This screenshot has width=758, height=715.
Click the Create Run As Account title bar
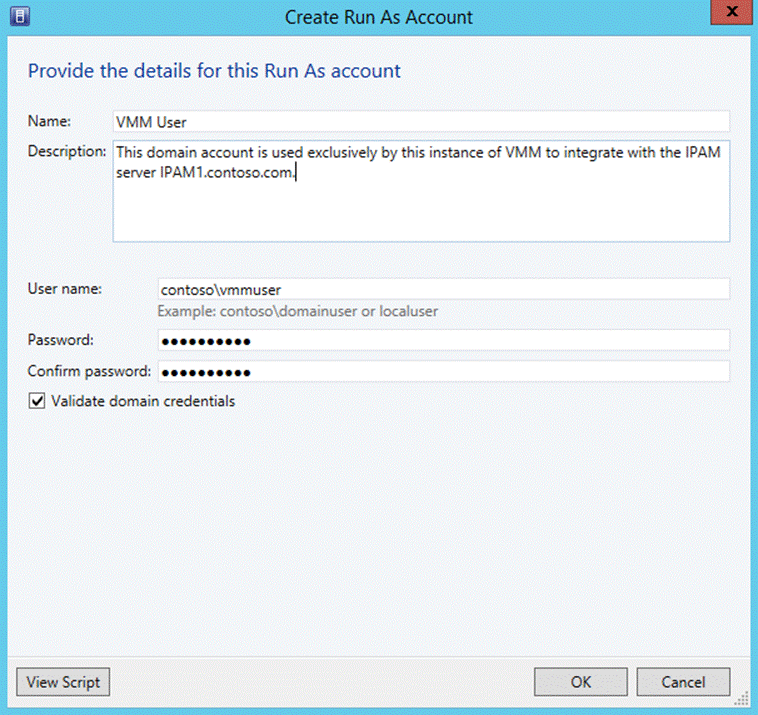[x=379, y=17]
